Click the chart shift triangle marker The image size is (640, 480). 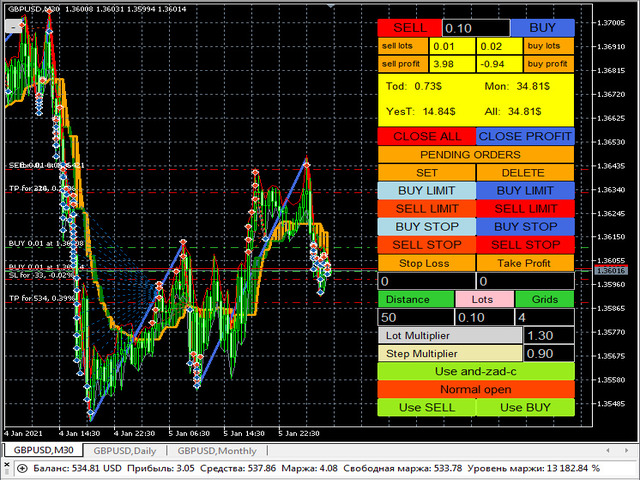(331, 6)
